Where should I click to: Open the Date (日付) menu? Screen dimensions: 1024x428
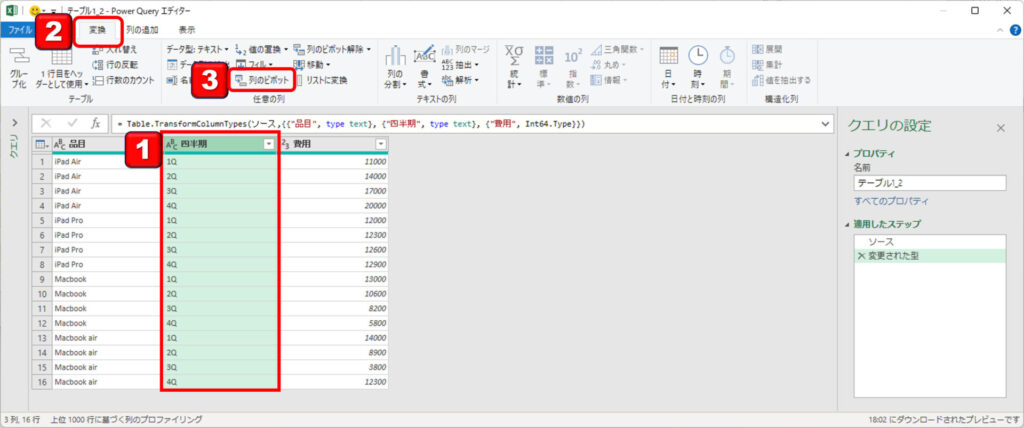click(x=669, y=67)
